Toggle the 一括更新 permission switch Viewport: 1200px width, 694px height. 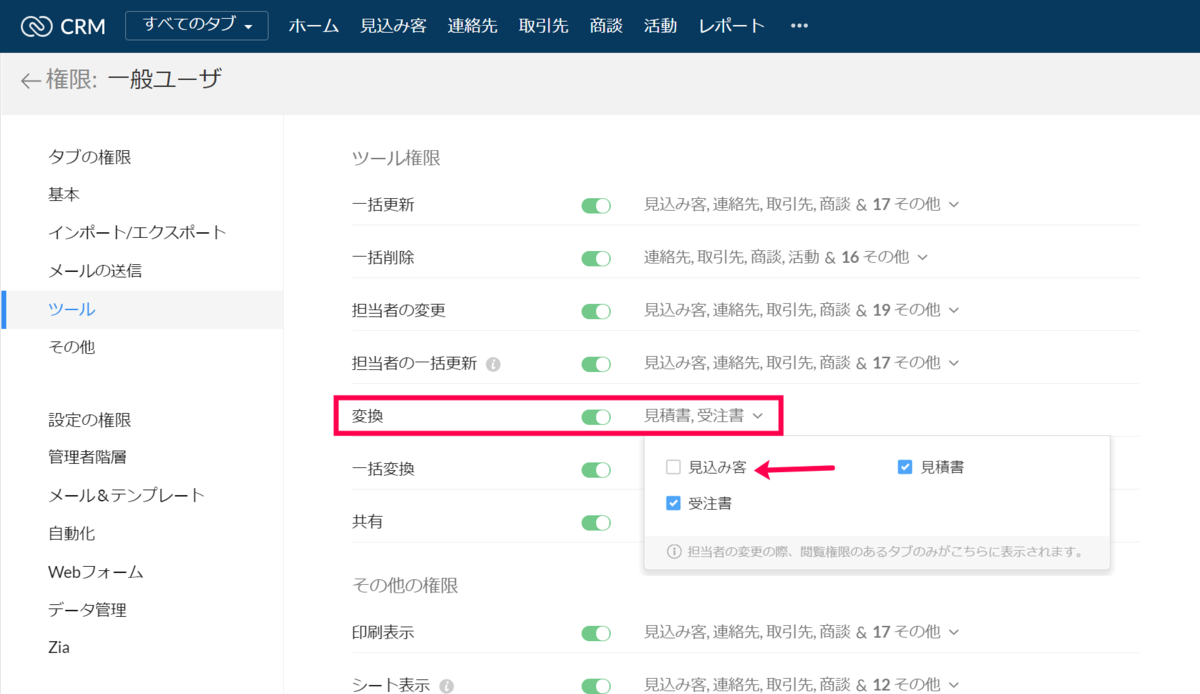[596, 205]
